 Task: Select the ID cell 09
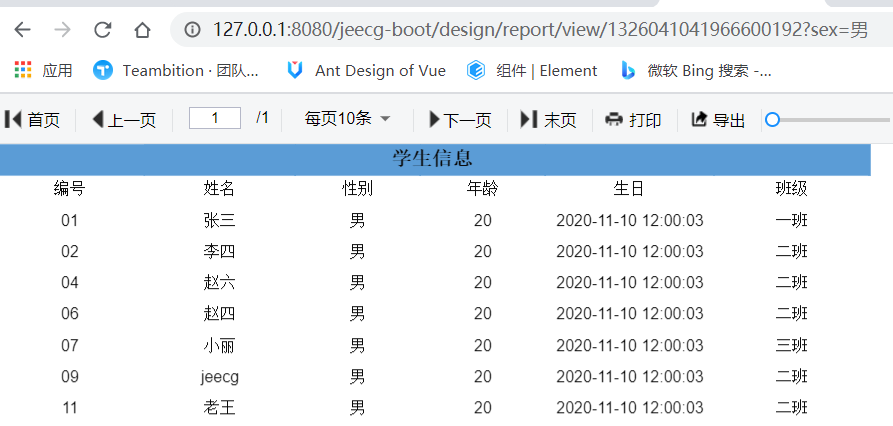coord(69,376)
